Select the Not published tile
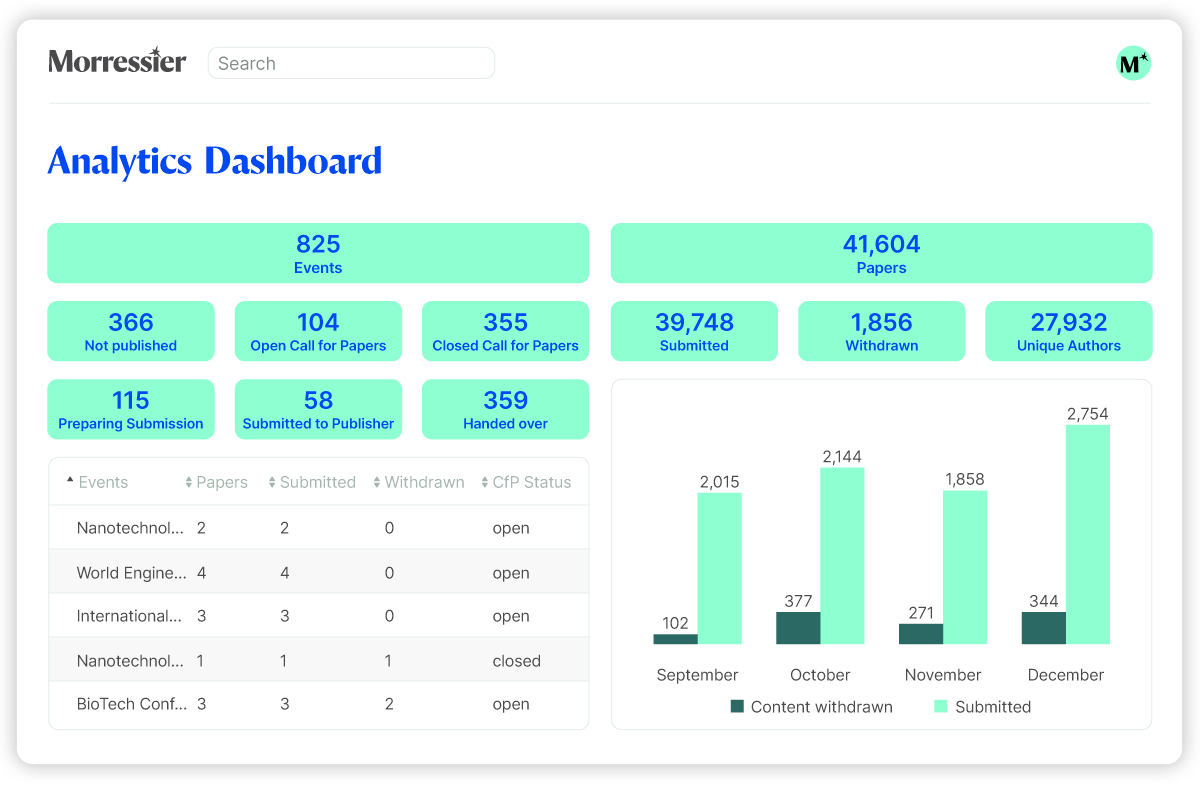The width and height of the screenshot is (1200, 800). coord(131,331)
